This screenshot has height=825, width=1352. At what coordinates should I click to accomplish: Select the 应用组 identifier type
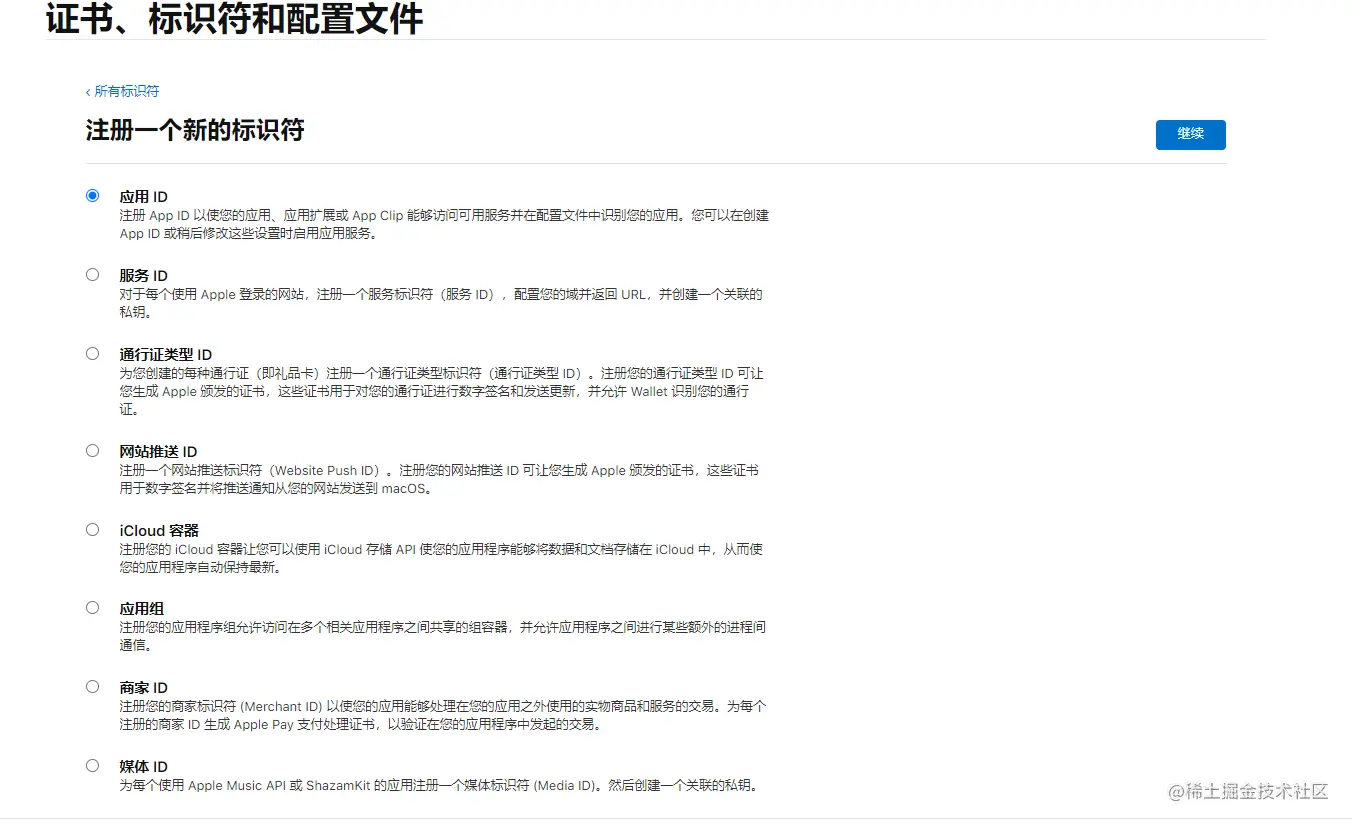[x=92, y=607]
